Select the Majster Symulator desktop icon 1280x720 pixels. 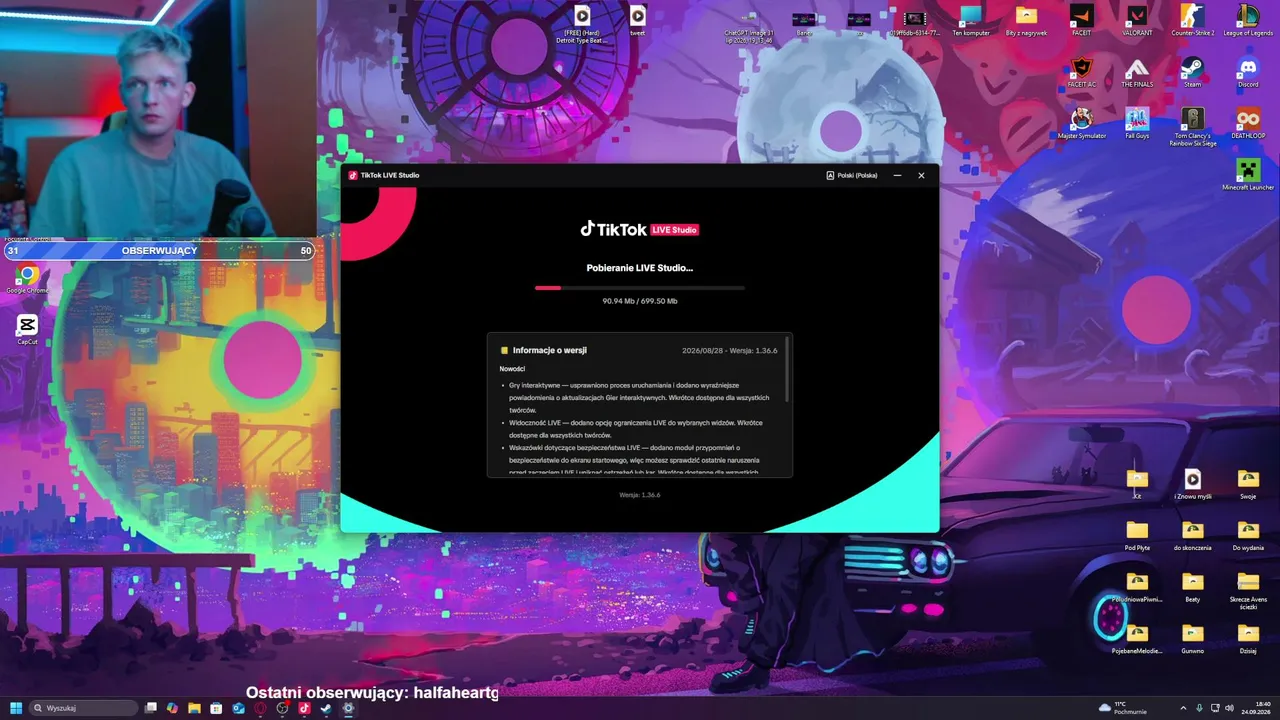pos(1081,123)
